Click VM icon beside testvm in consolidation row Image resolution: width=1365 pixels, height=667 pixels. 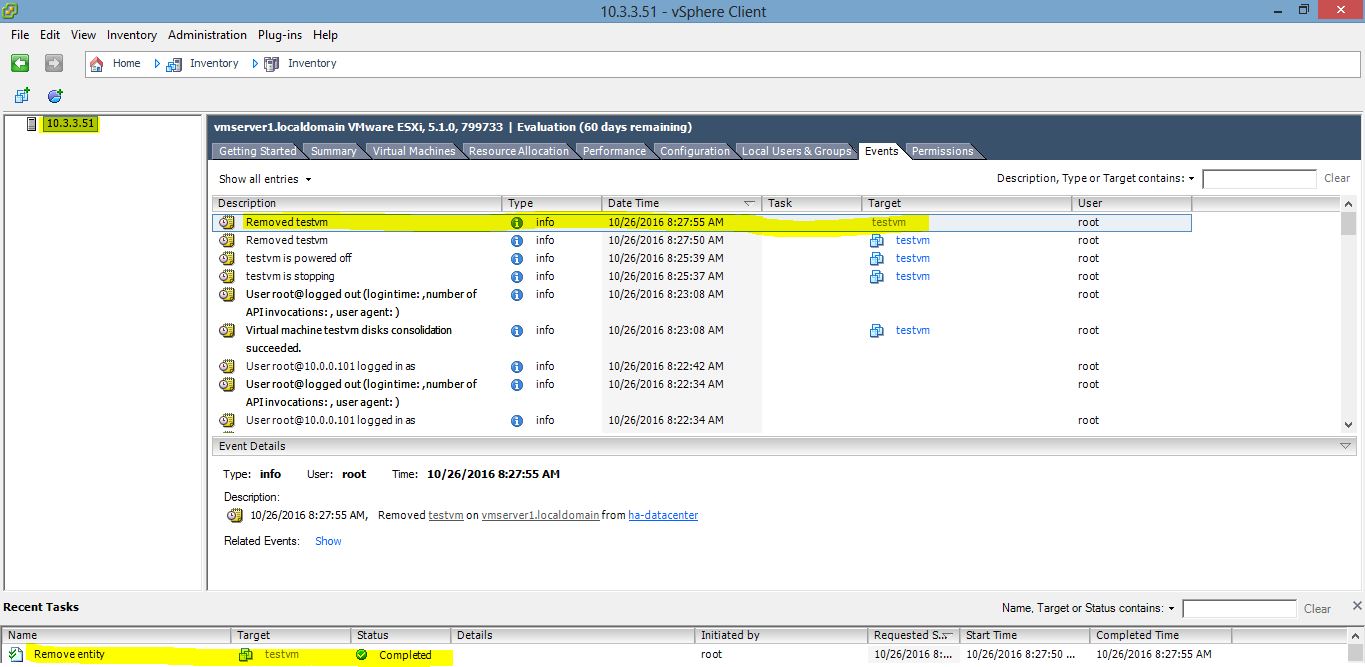(877, 330)
